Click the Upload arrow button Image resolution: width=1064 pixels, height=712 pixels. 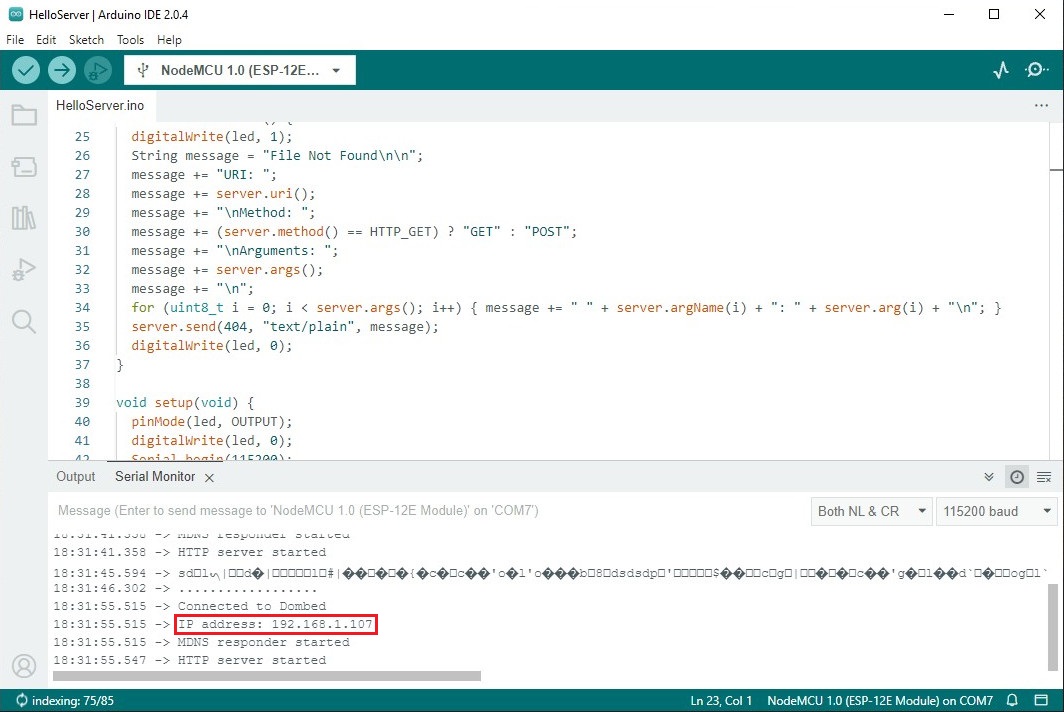(62, 70)
